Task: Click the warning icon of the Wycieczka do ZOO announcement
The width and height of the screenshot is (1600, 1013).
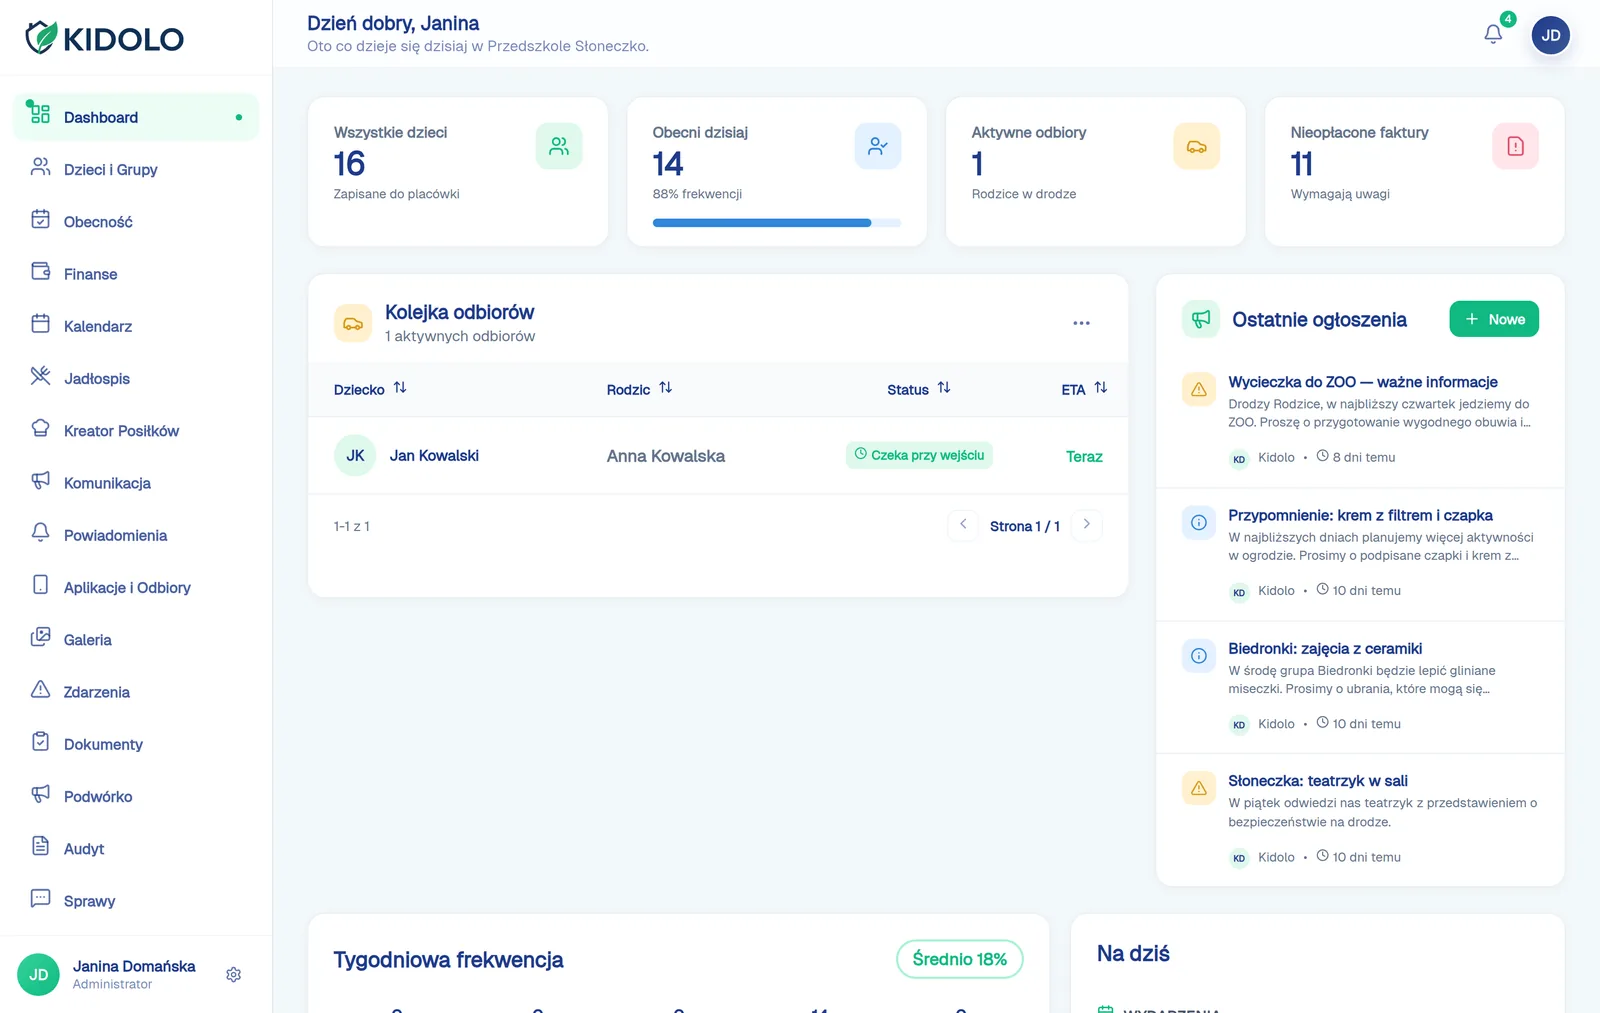Action: (x=1199, y=389)
